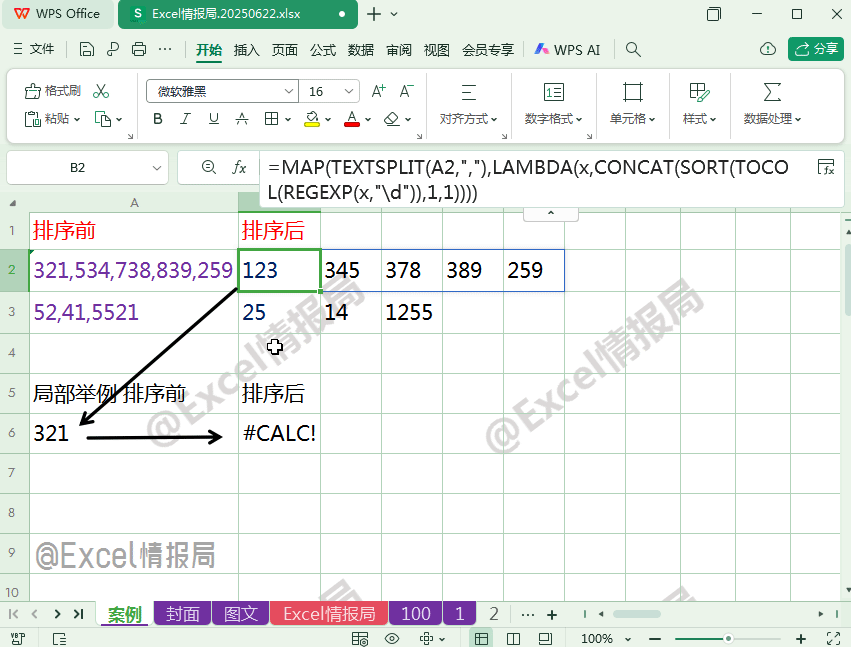Image resolution: width=851 pixels, height=647 pixels.
Task: Click the fx insert function icon
Action: (x=239, y=167)
